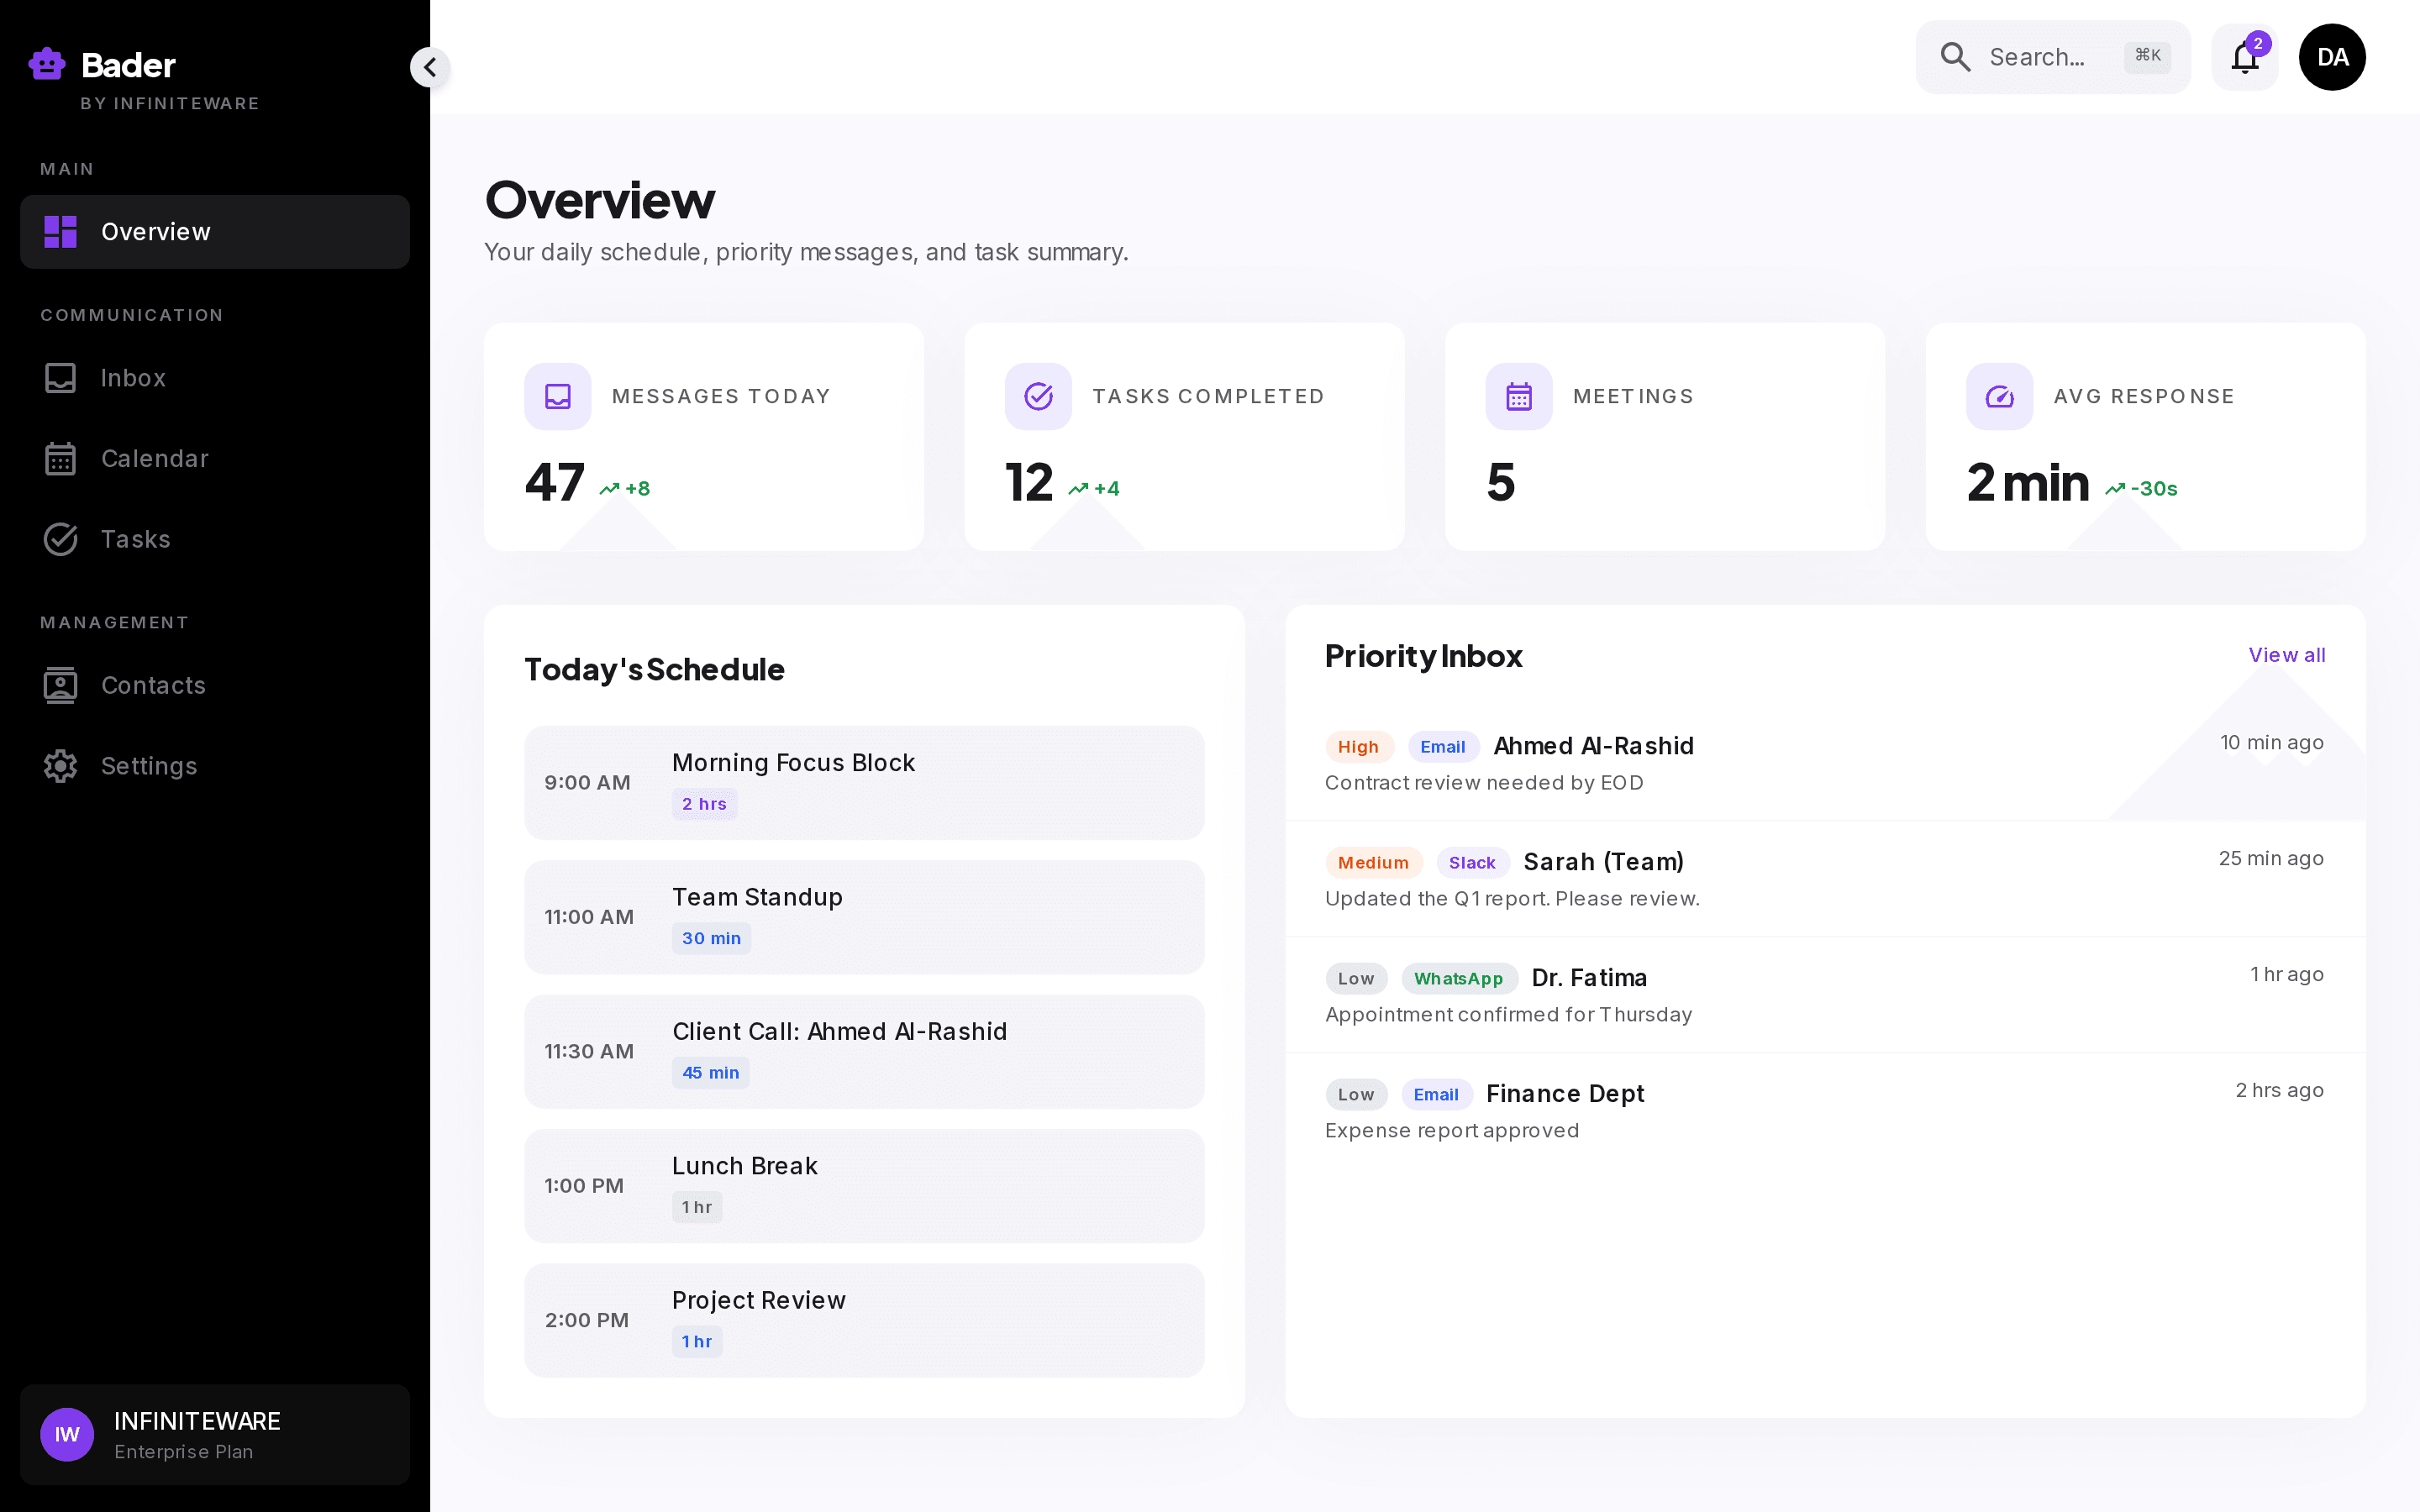The width and height of the screenshot is (2420, 1512).
Task: Open Dr. Fatima's WhatsApp message
Action: pos(1825,995)
